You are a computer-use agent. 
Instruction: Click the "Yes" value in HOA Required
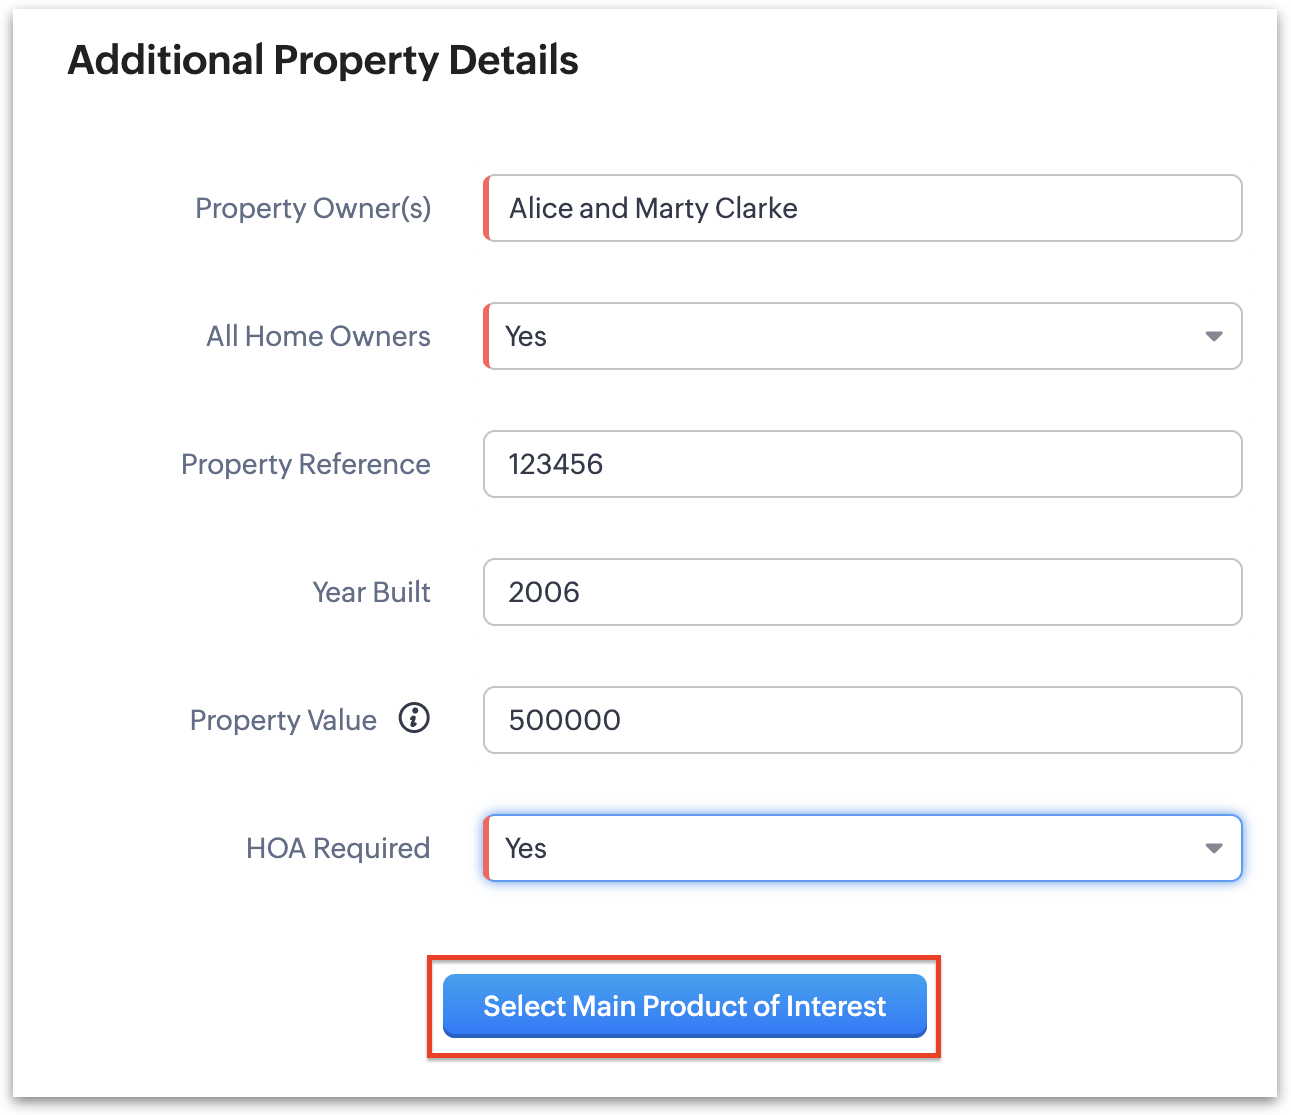(x=526, y=849)
